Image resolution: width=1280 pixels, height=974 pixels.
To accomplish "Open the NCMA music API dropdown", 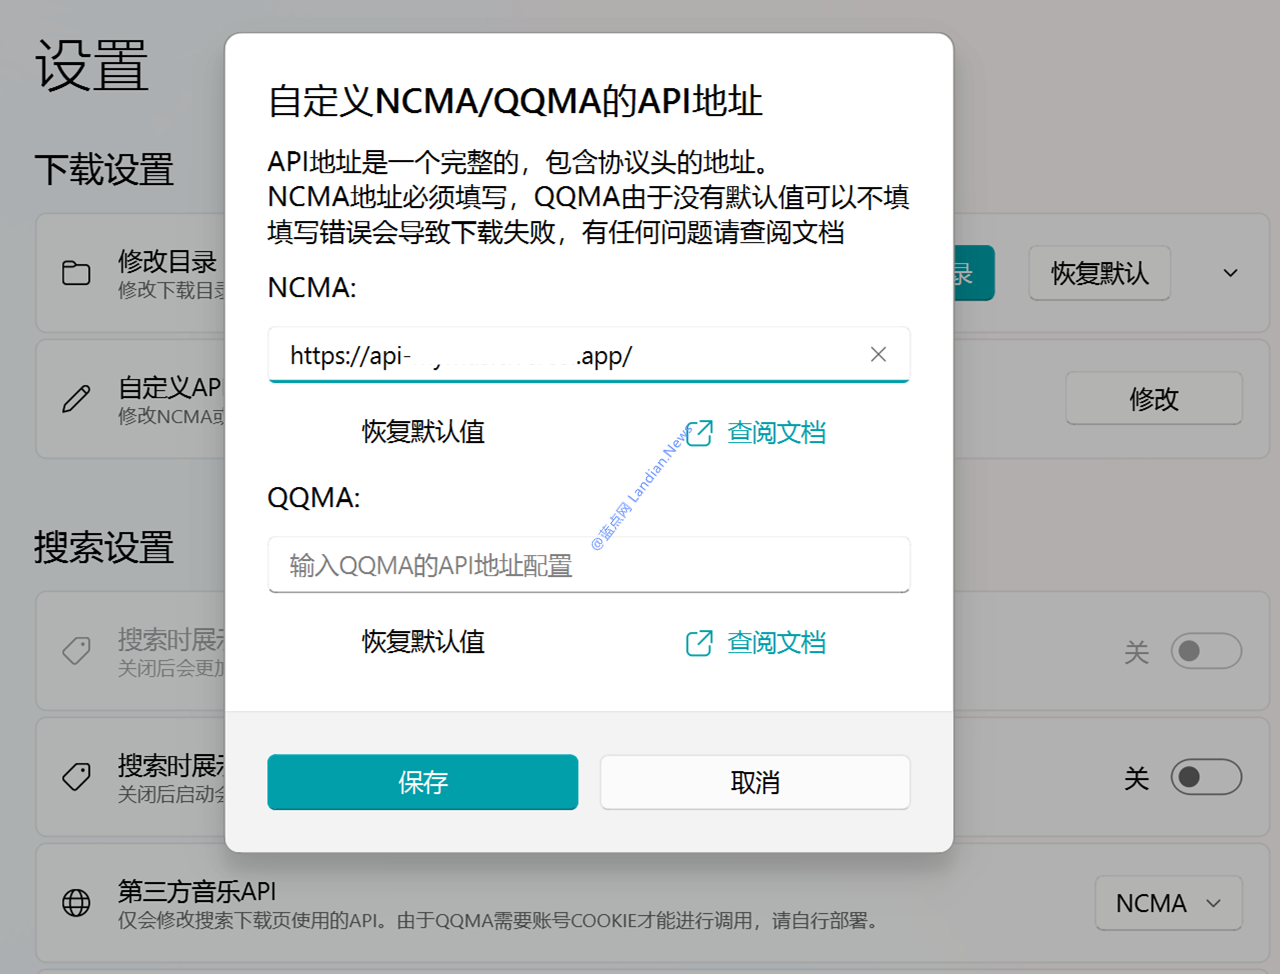I will pyautogui.click(x=1167, y=903).
